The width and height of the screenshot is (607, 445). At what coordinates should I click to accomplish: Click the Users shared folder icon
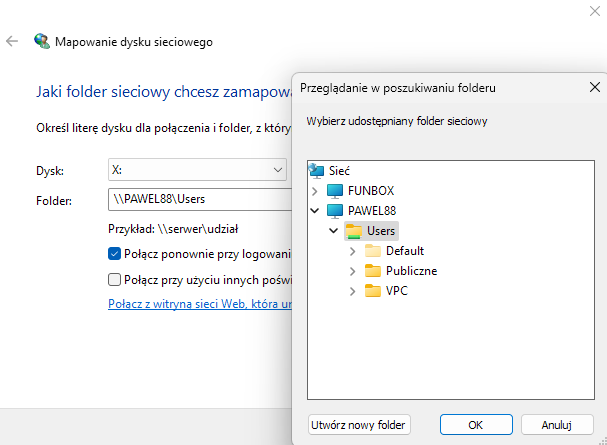pos(354,231)
